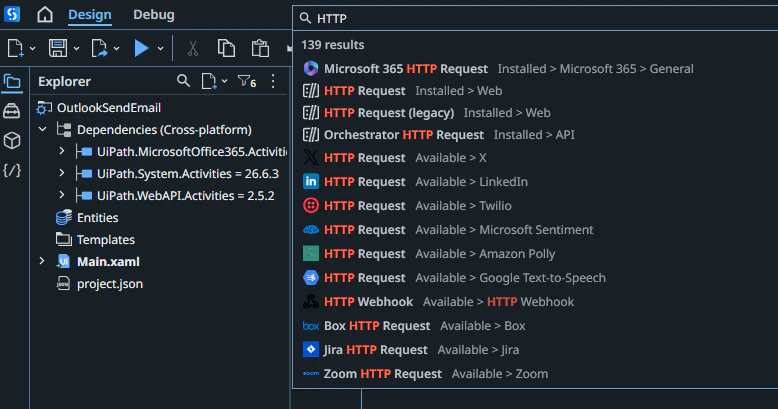
Task: Choose HTTP Request Amazon Polly result
Action: (x=536, y=254)
